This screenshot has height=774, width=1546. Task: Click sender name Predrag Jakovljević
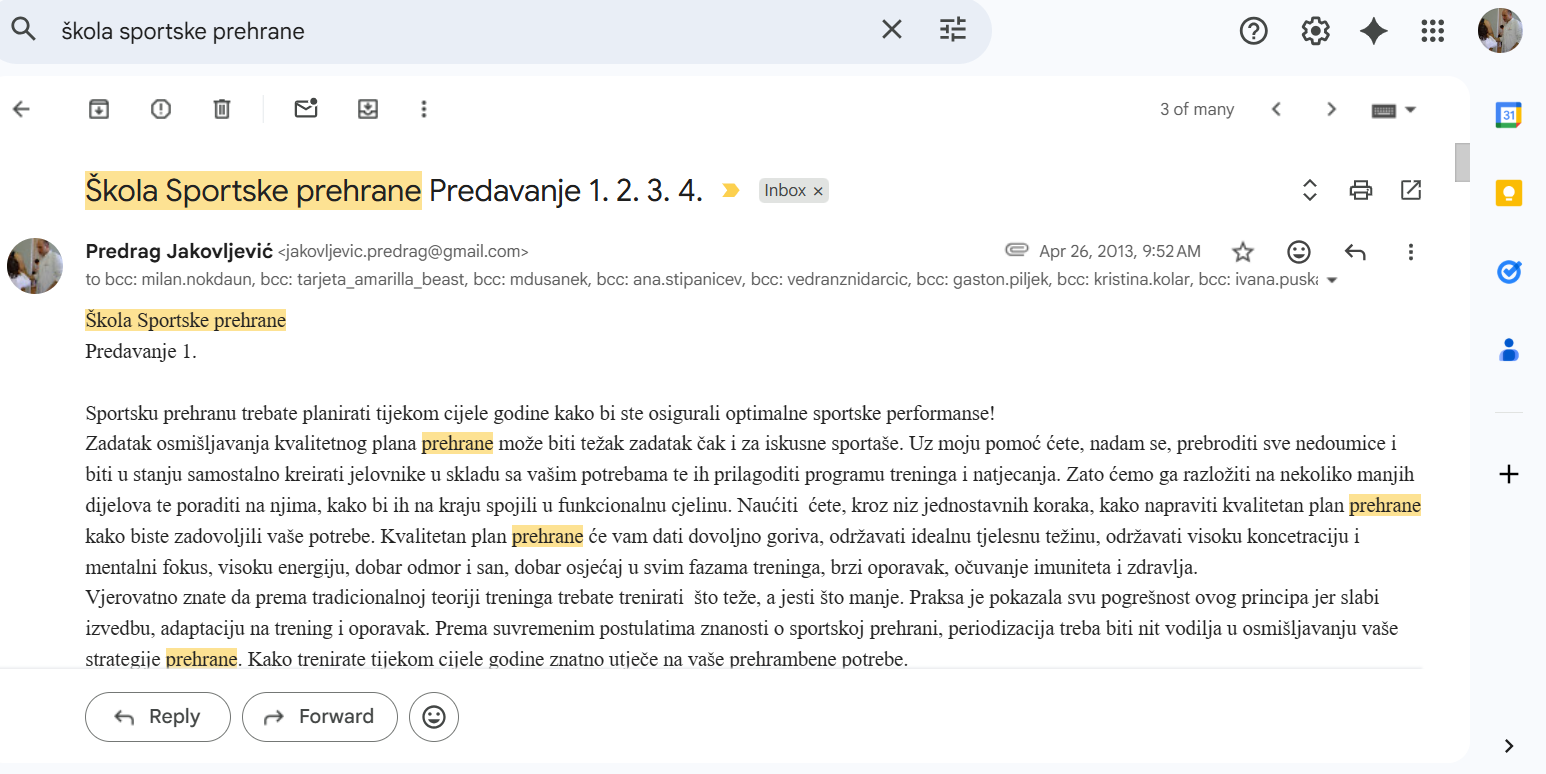click(x=179, y=251)
